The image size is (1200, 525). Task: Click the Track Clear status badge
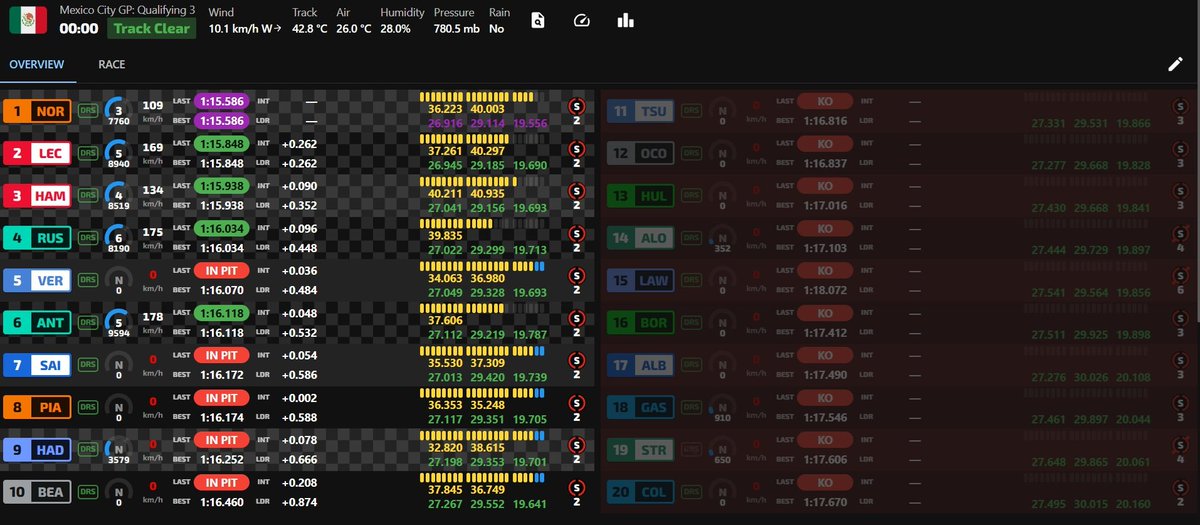pyautogui.click(x=151, y=28)
